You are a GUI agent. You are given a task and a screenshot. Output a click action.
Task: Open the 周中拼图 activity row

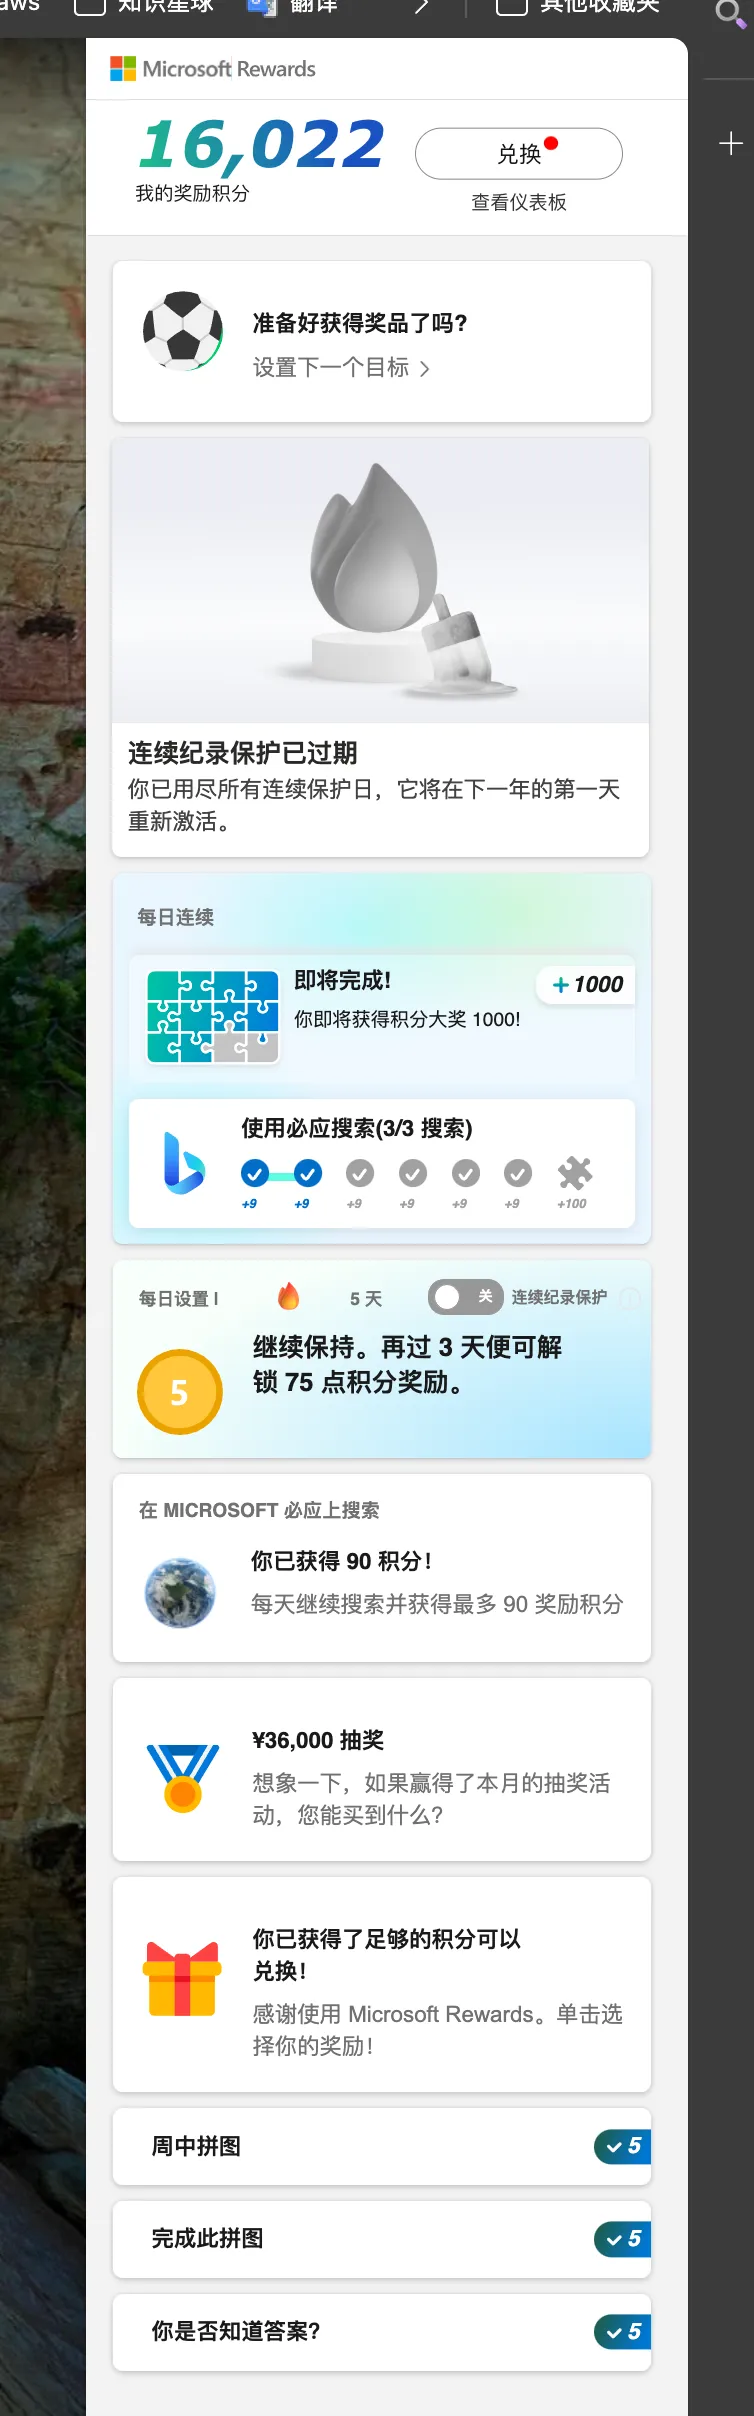[x=382, y=2146]
